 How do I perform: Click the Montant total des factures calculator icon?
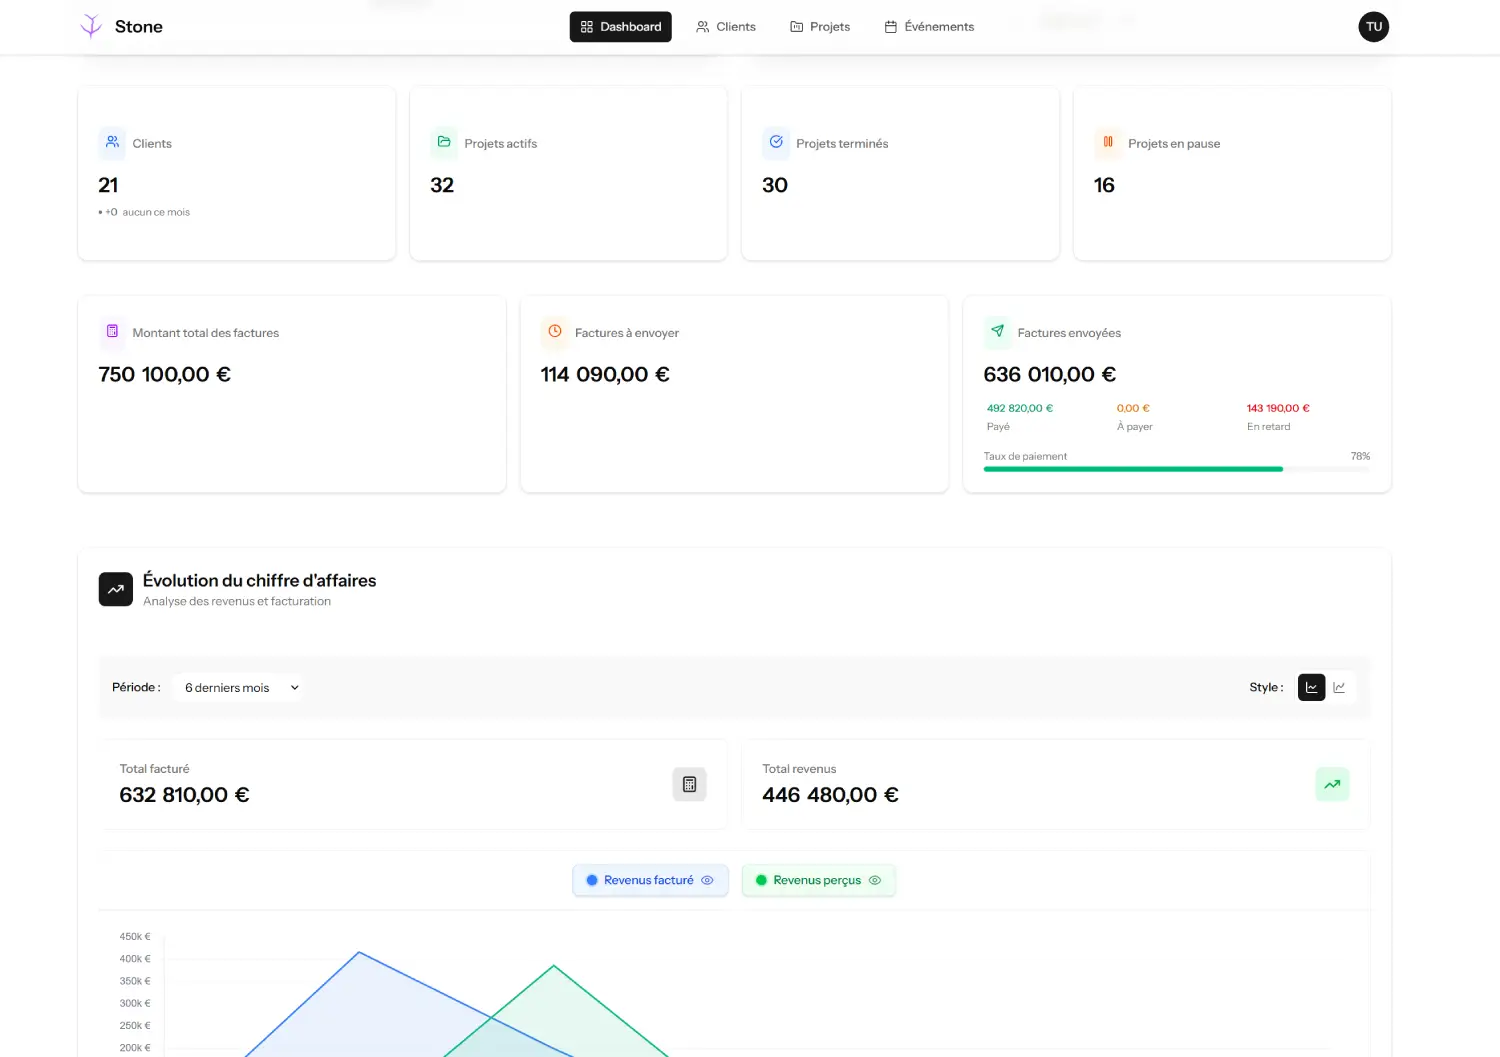tap(112, 332)
